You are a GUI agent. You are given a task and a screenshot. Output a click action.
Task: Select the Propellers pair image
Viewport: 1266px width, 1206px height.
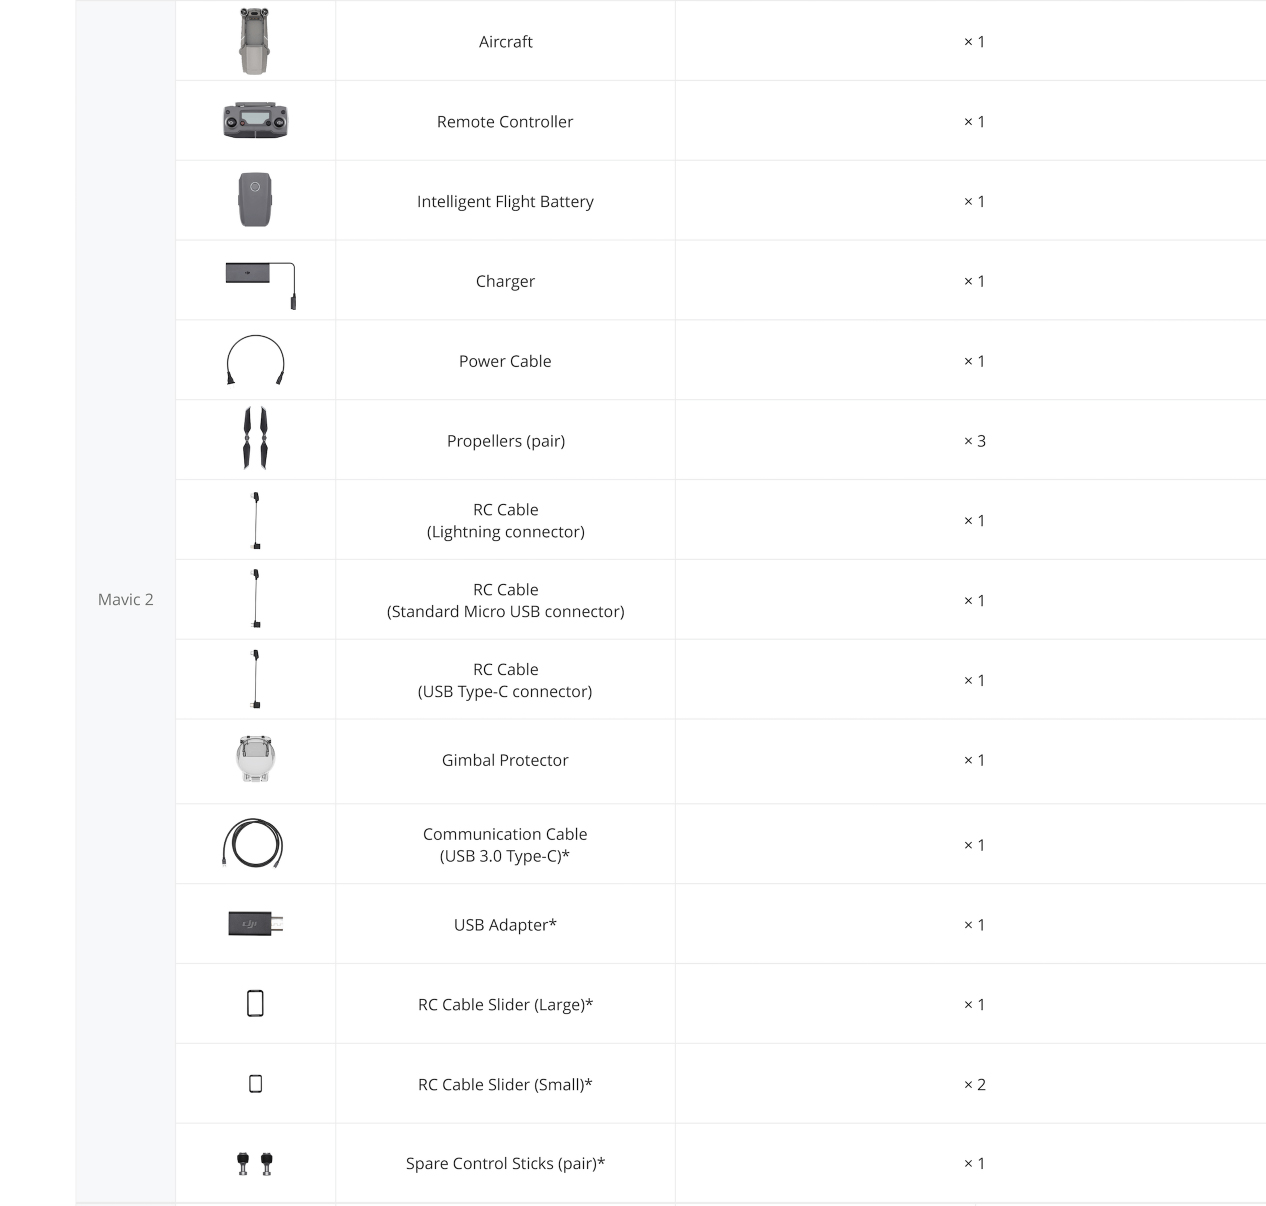pyautogui.click(x=255, y=438)
